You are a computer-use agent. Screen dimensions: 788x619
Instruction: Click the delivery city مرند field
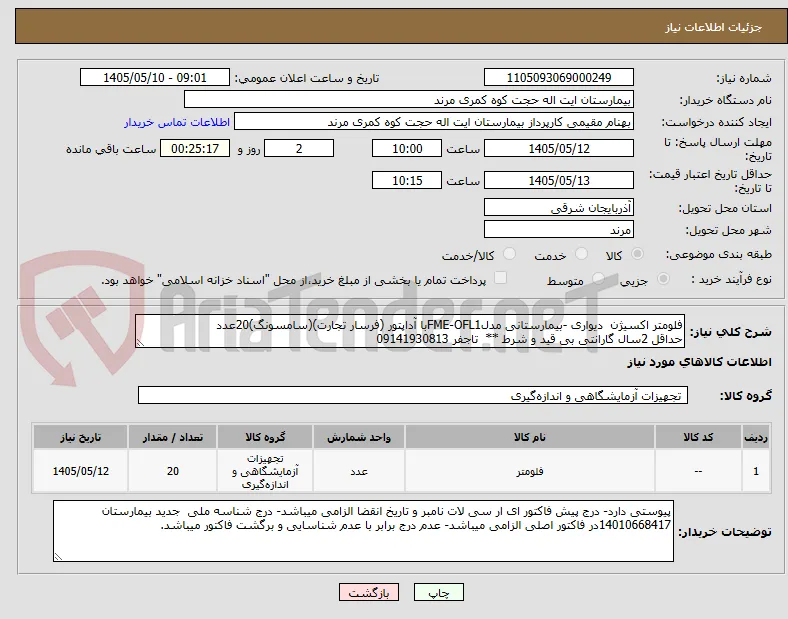[558, 229]
